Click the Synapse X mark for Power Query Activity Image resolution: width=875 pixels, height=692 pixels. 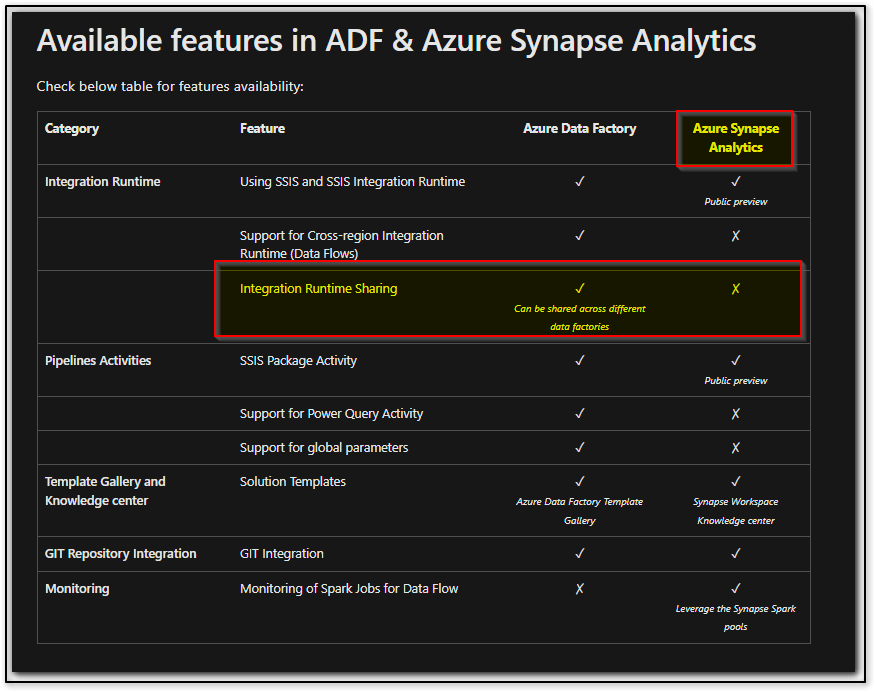735,414
